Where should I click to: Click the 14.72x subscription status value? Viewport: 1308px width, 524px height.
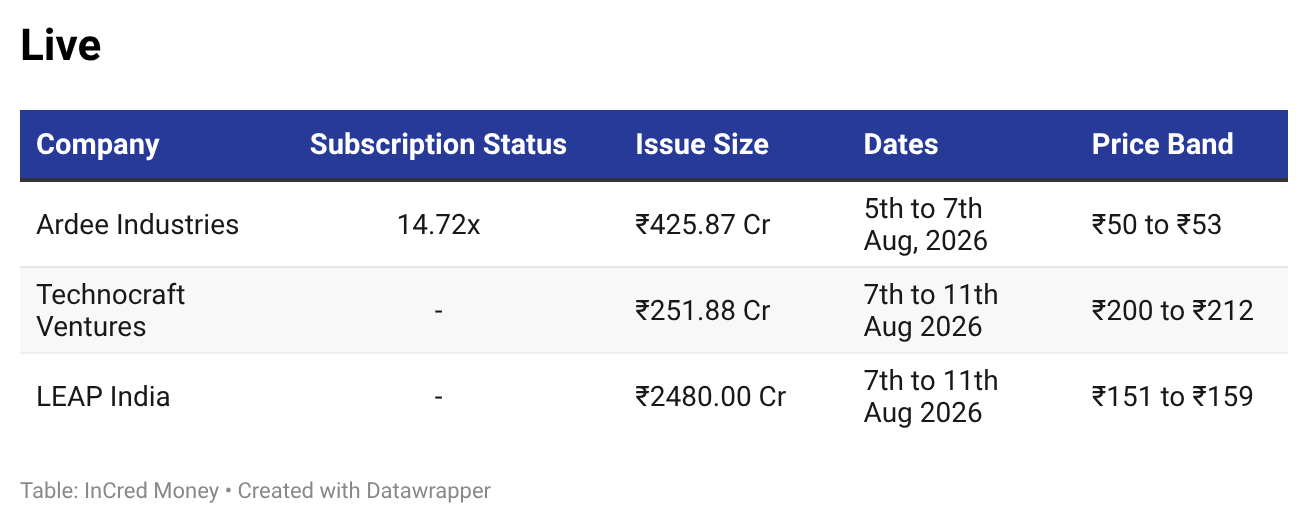[x=438, y=224]
